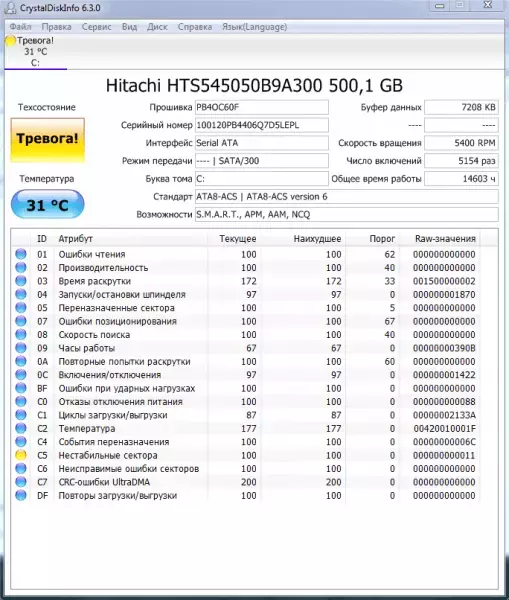Click the Прошивка field PB4OC60F
The image size is (509, 600).
click(x=262, y=107)
